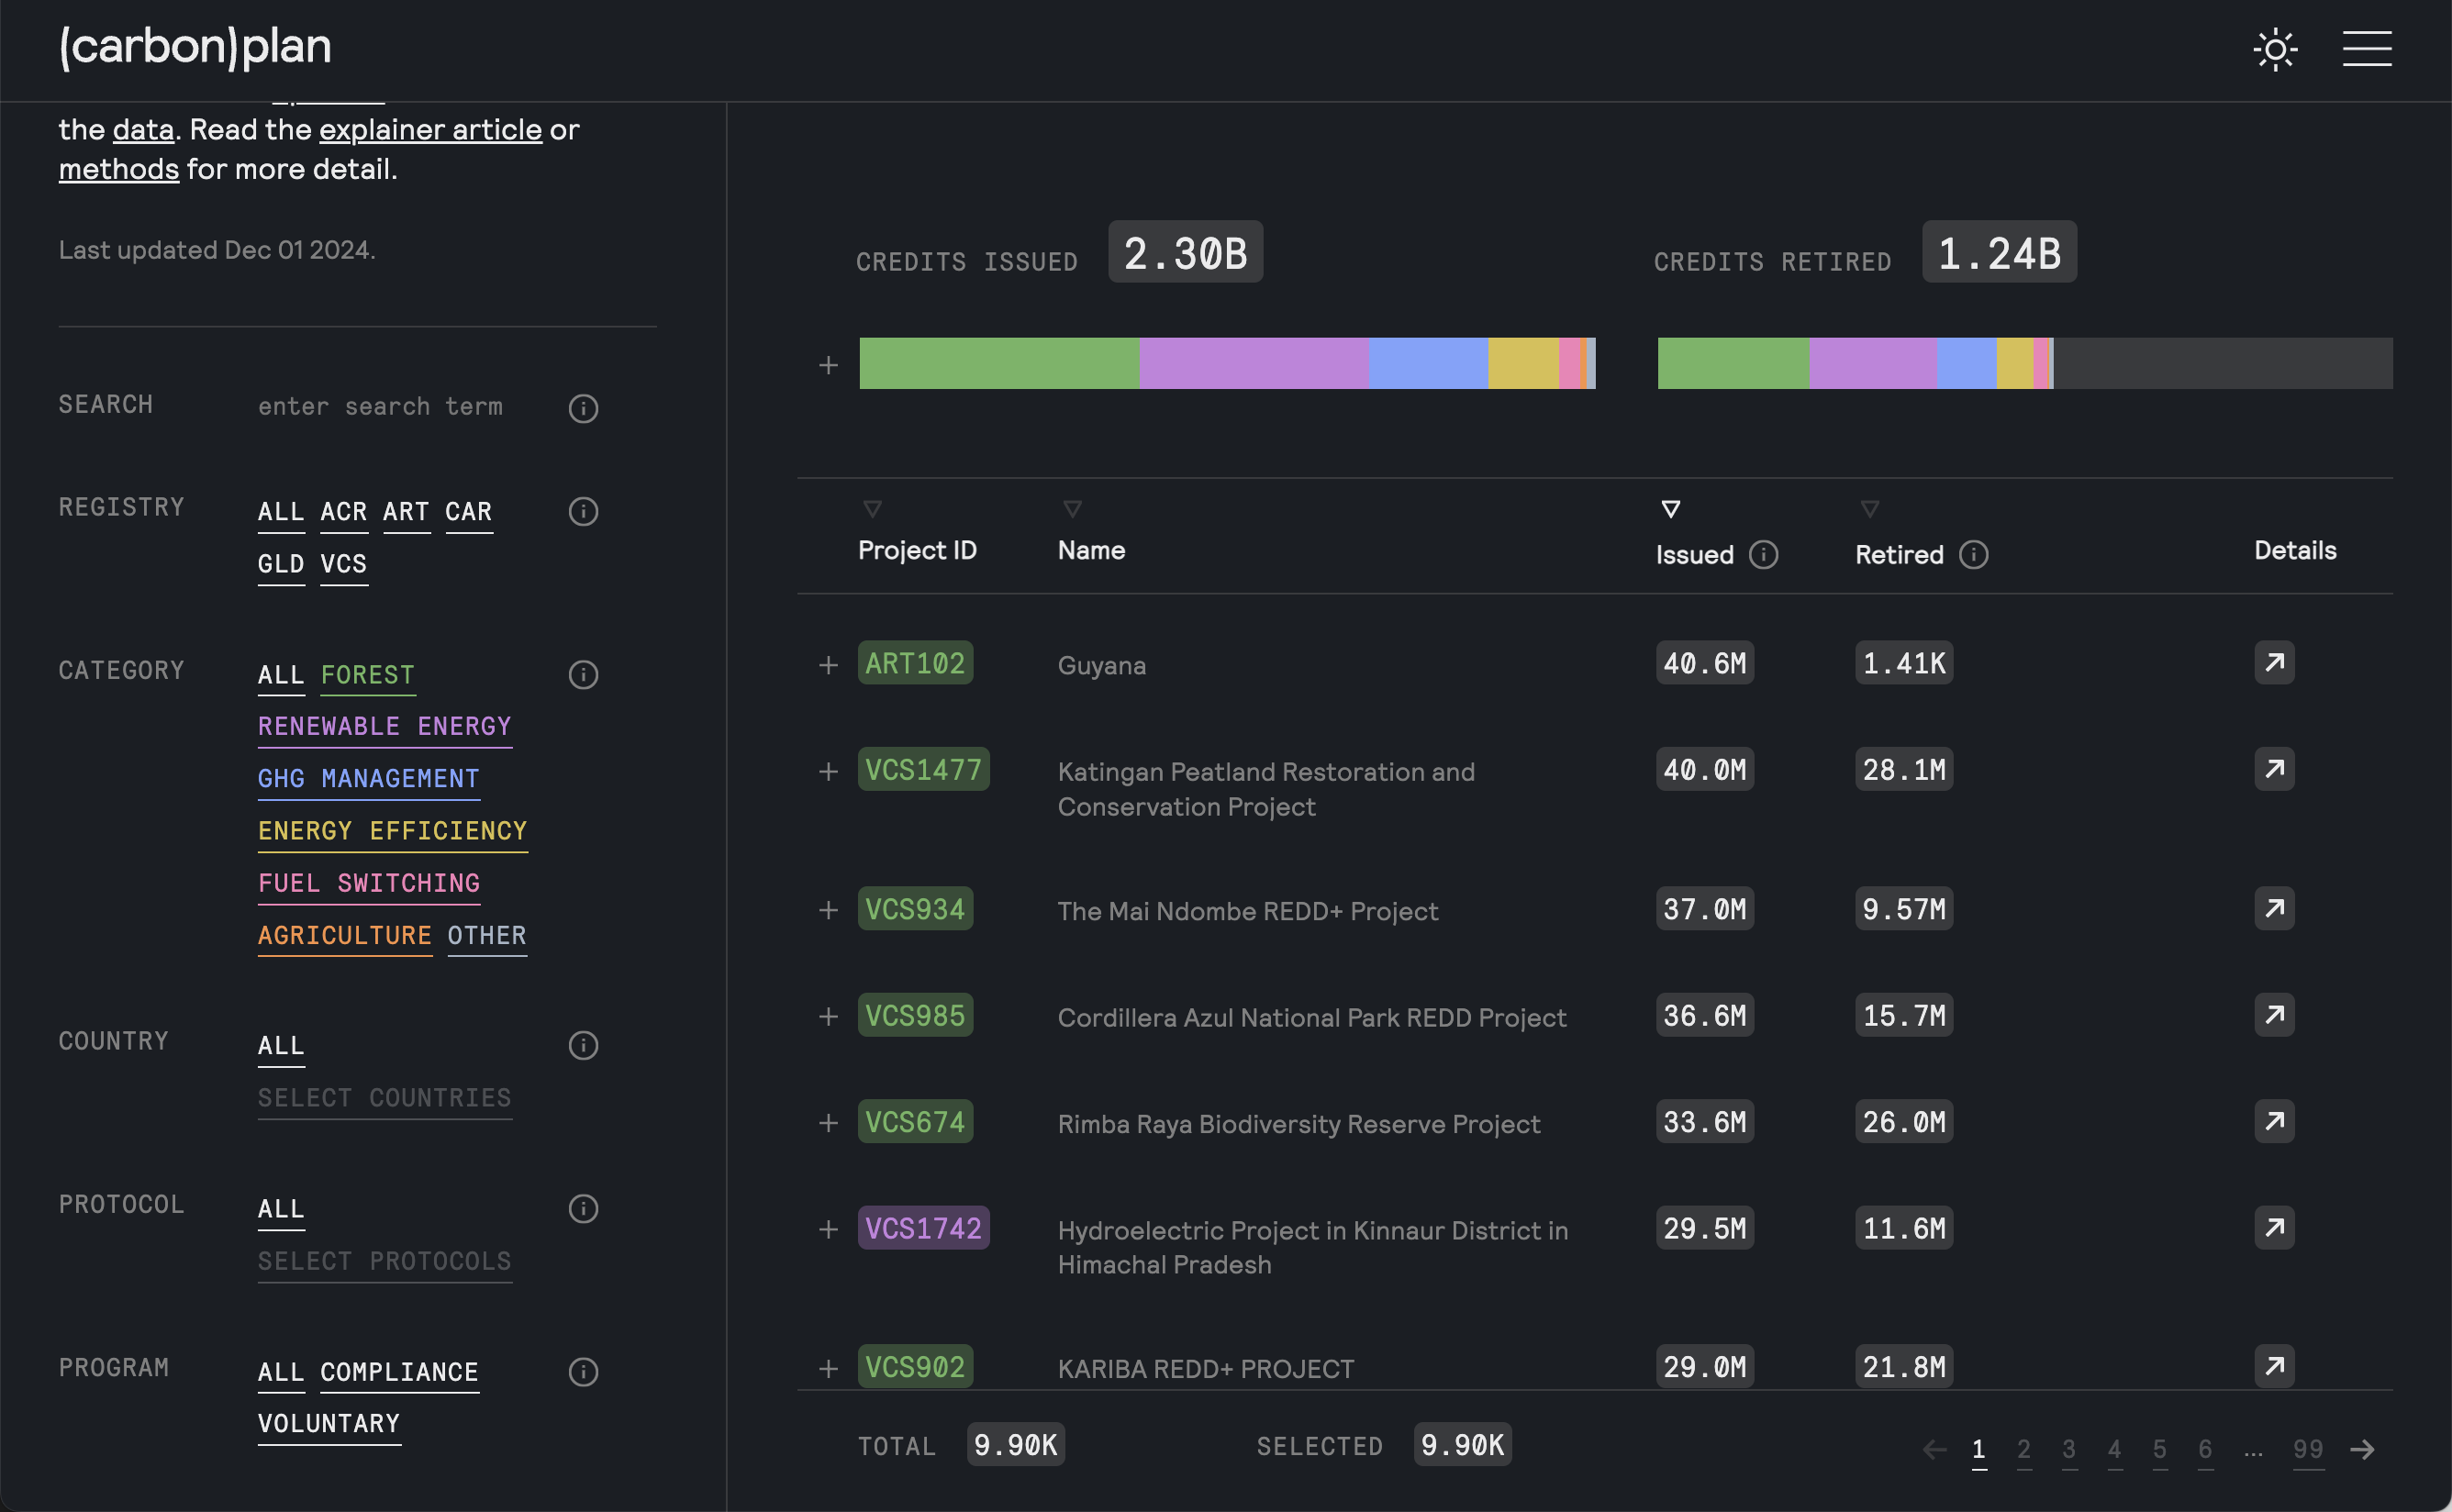Open details arrow for Rimba Raya project
The width and height of the screenshot is (2452, 1512).
2273,1122
